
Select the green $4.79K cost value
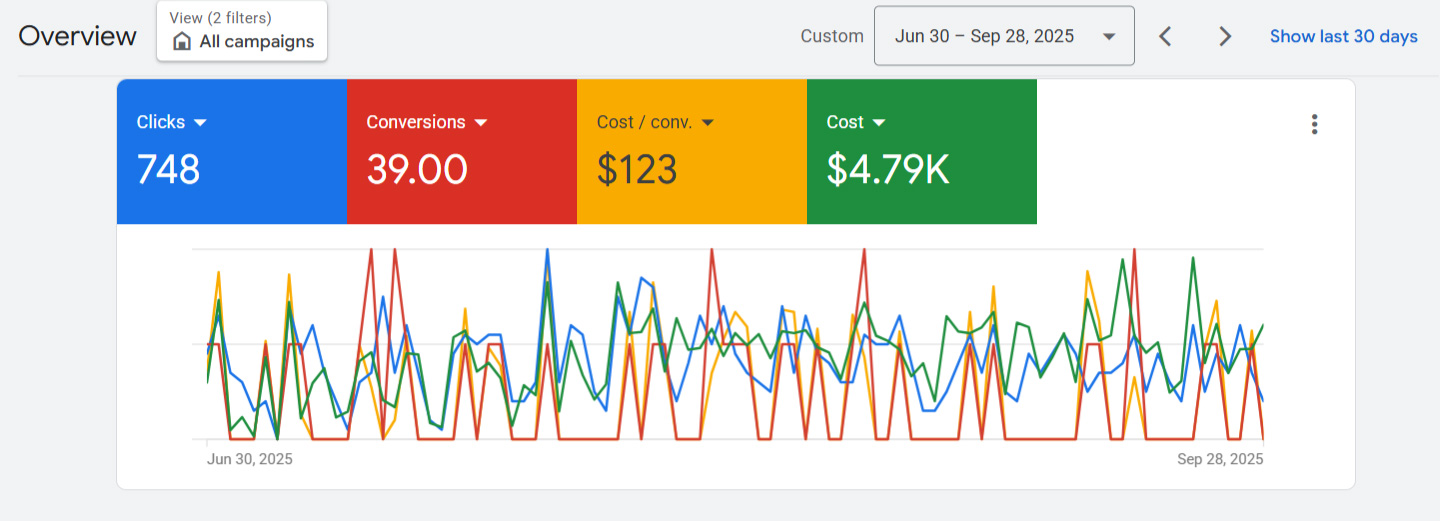[x=887, y=169]
